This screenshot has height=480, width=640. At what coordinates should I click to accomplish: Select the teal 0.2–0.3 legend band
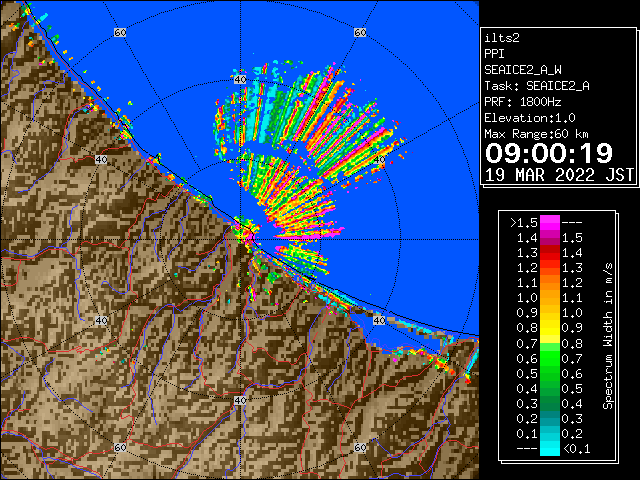coord(550,419)
